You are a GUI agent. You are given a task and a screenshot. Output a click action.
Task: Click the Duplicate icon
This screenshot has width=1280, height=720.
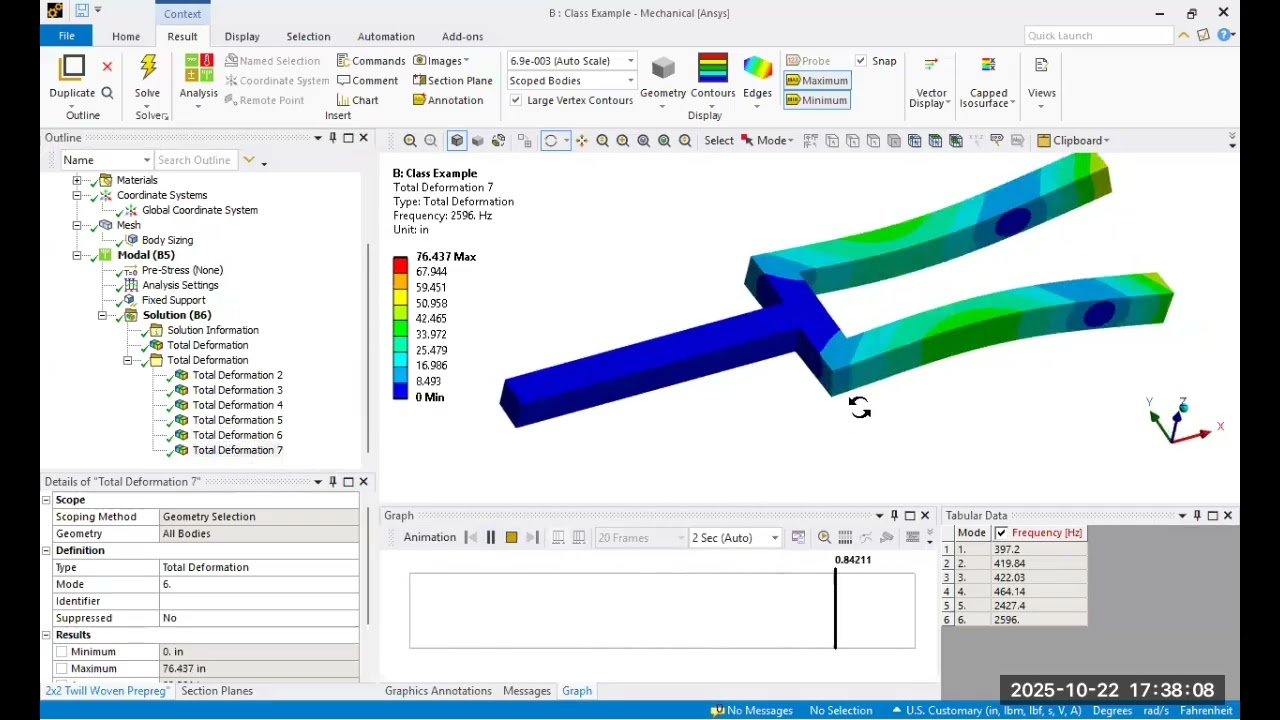(x=72, y=68)
